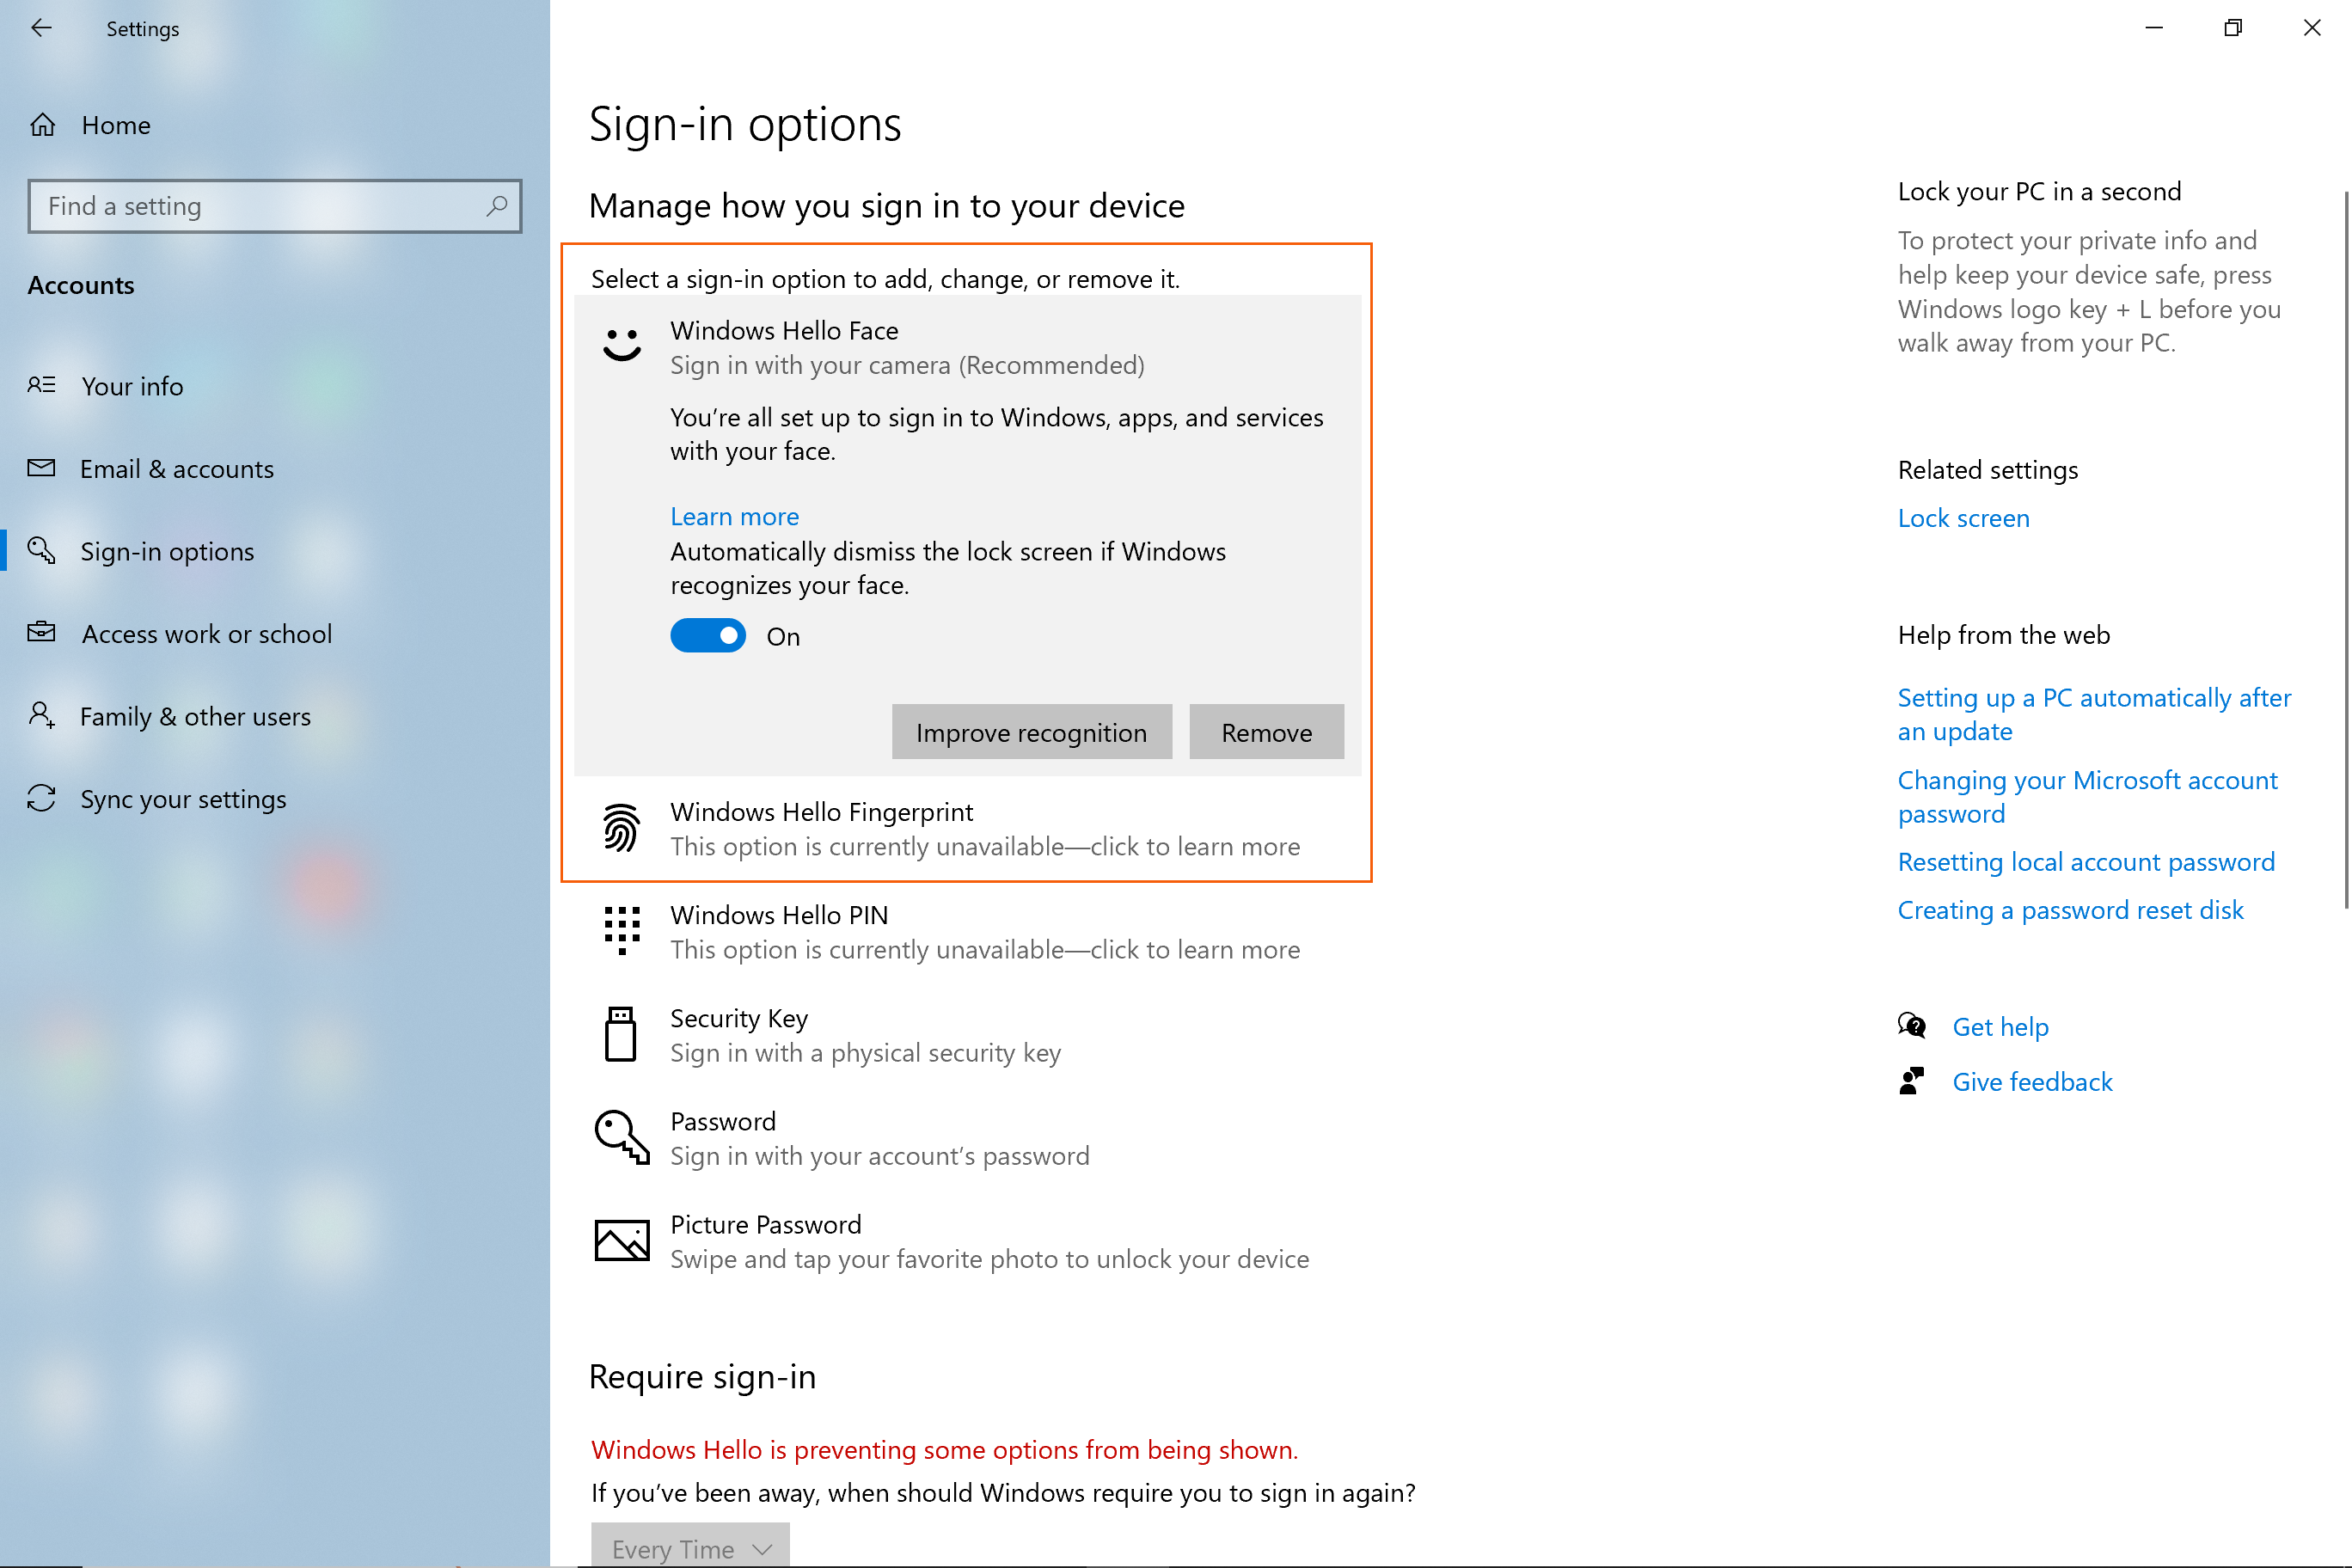The image size is (2352, 1568).
Task: Click the Windows Hello PIN icon
Action: point(620,931)
